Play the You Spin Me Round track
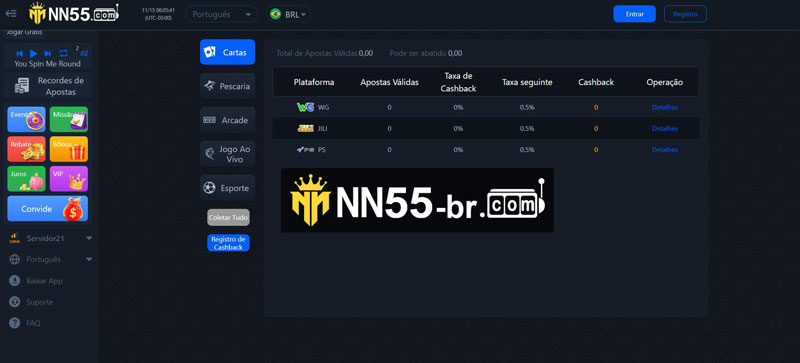Image resolution: width=800 pixels, height=363 pixels. click(x=34, y=53)
